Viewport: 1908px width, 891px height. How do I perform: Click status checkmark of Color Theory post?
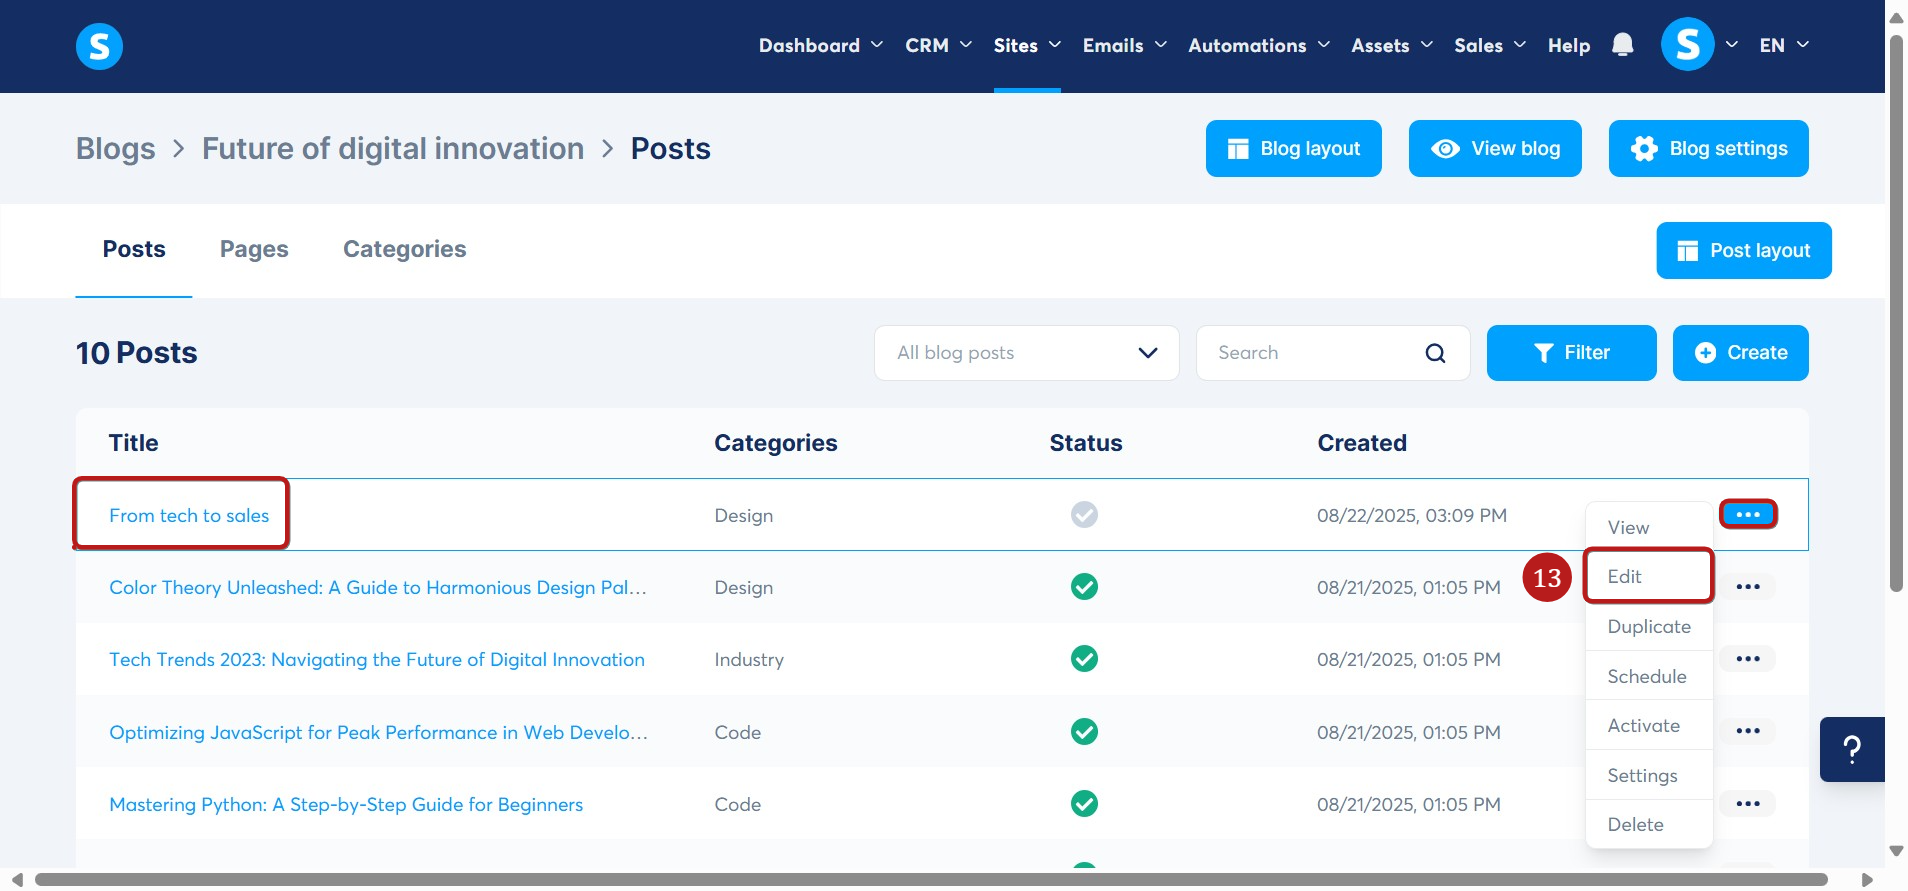click(x=1084, y=587)
